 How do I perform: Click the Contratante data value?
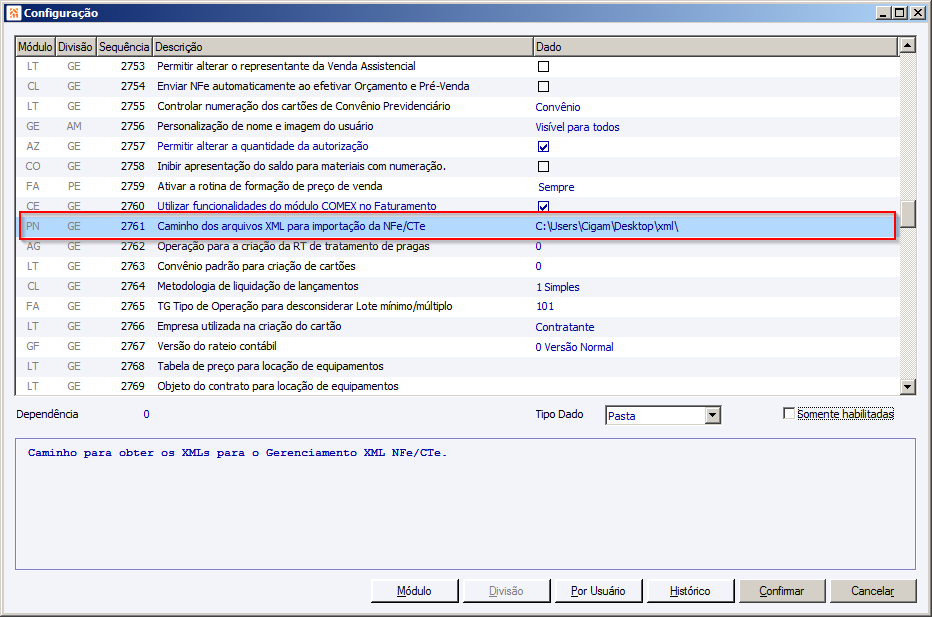[x=565, y=327]
